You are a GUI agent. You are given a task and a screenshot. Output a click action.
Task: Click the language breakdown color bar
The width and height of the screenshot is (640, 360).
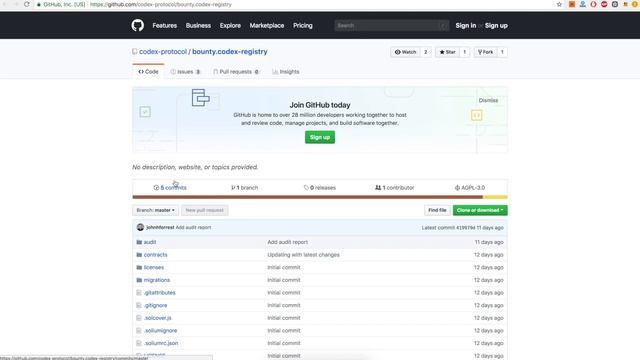[320, 197]
